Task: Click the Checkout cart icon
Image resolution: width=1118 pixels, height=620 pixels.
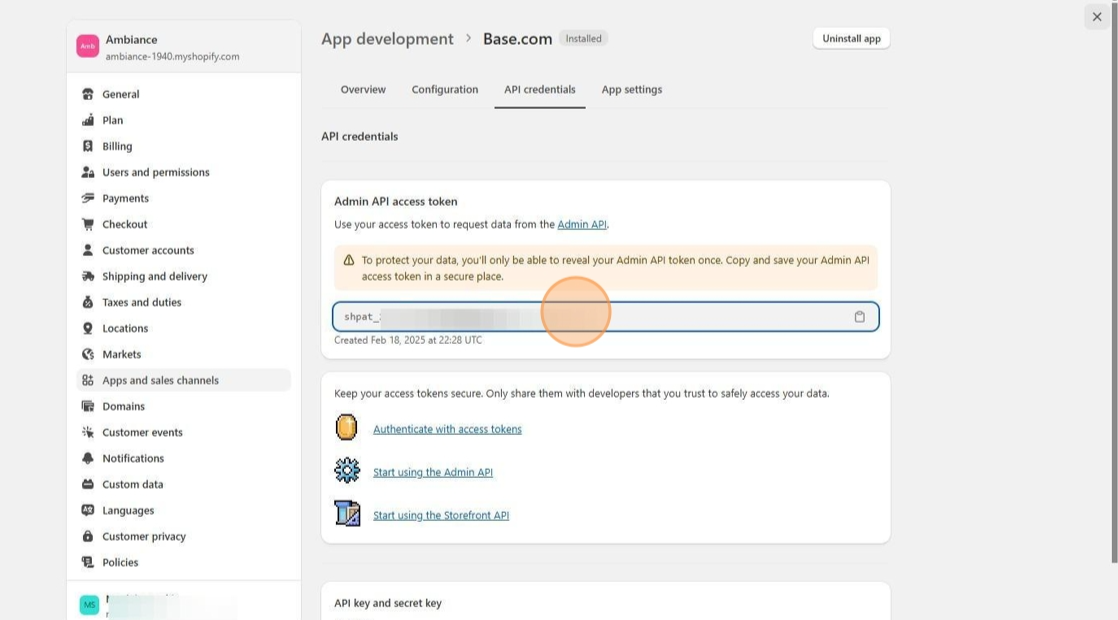Action: (88, 224)
